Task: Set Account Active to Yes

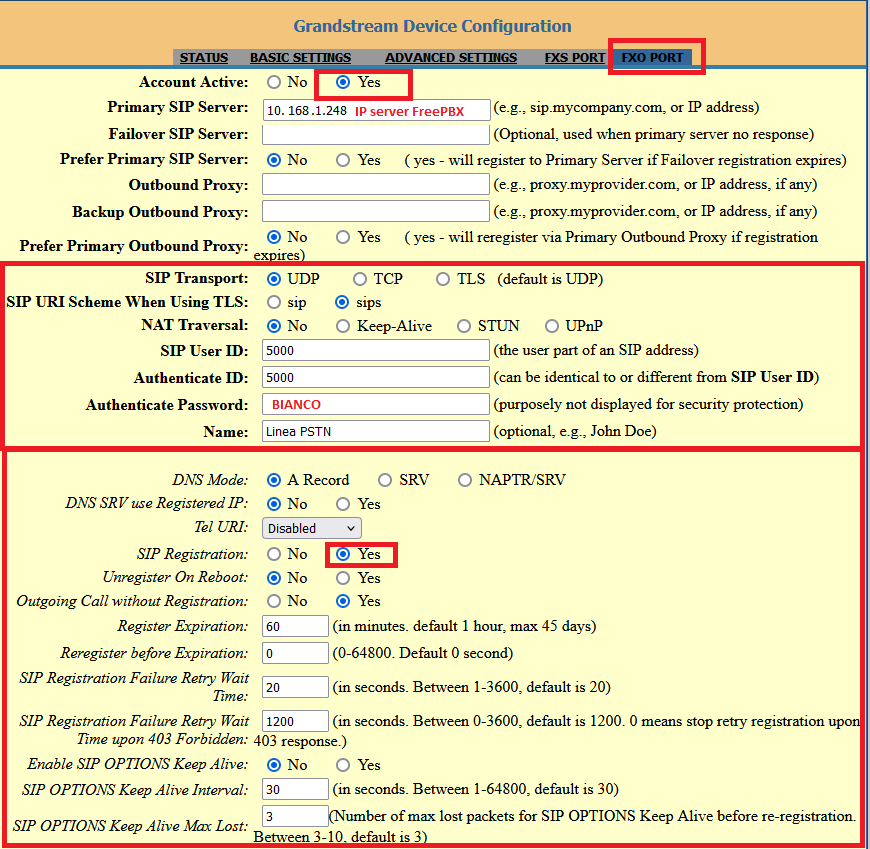Action: coord(343,82)
